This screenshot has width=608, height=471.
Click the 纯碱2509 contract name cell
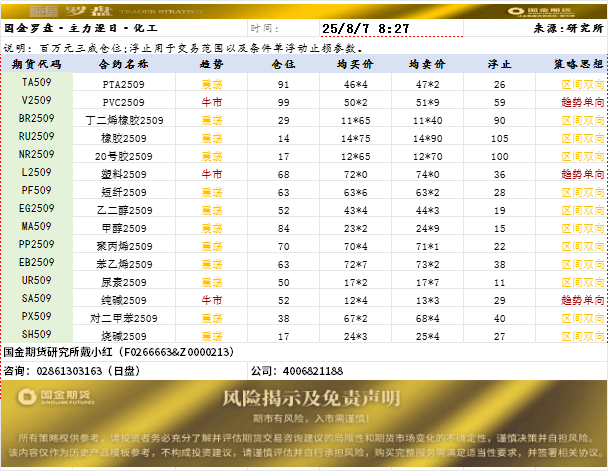click(124, 300)
